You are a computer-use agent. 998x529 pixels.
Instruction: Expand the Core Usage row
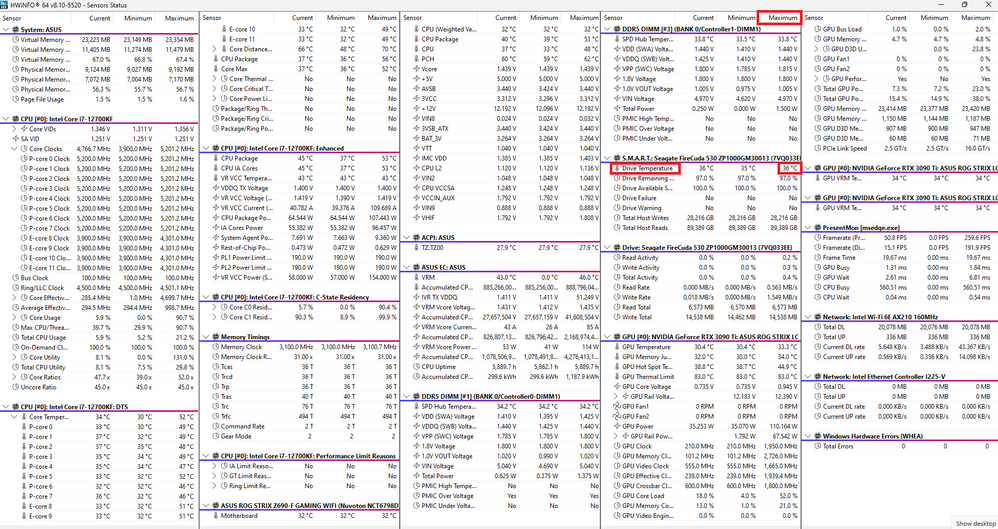[15, 317]
